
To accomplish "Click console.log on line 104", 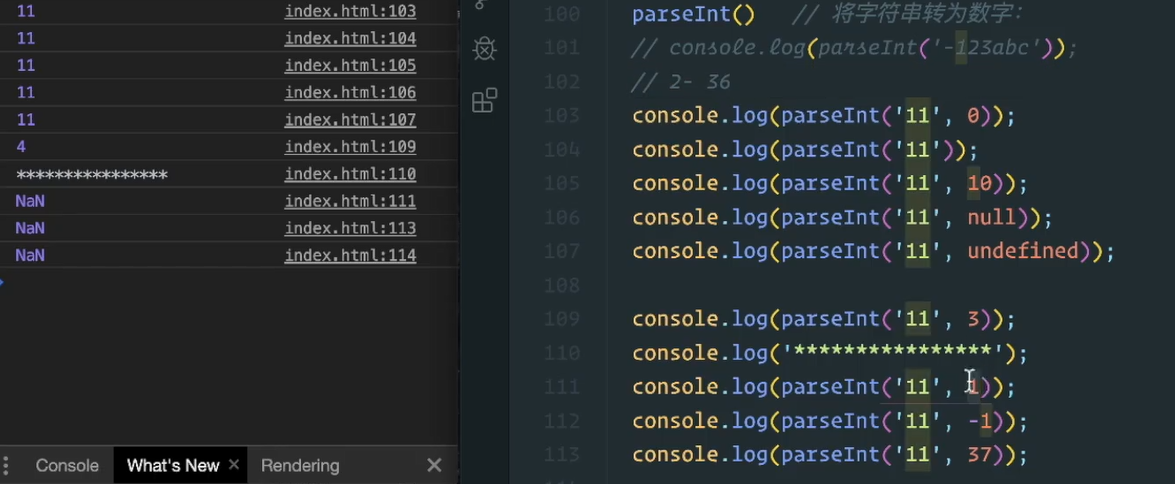I will point(700,150).
